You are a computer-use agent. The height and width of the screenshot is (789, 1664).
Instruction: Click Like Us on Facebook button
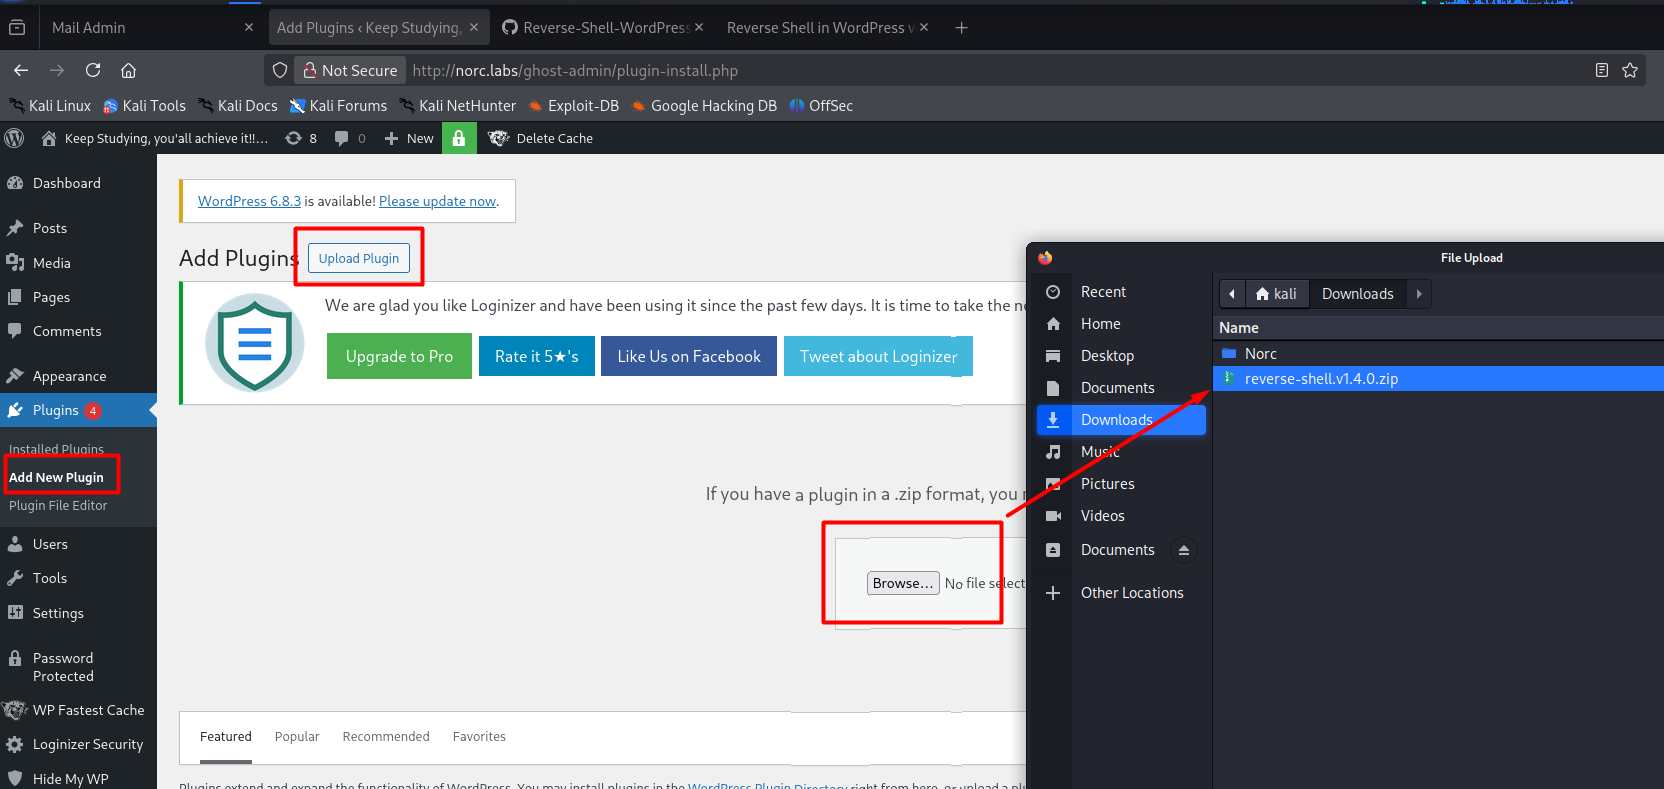coord(689,356)
